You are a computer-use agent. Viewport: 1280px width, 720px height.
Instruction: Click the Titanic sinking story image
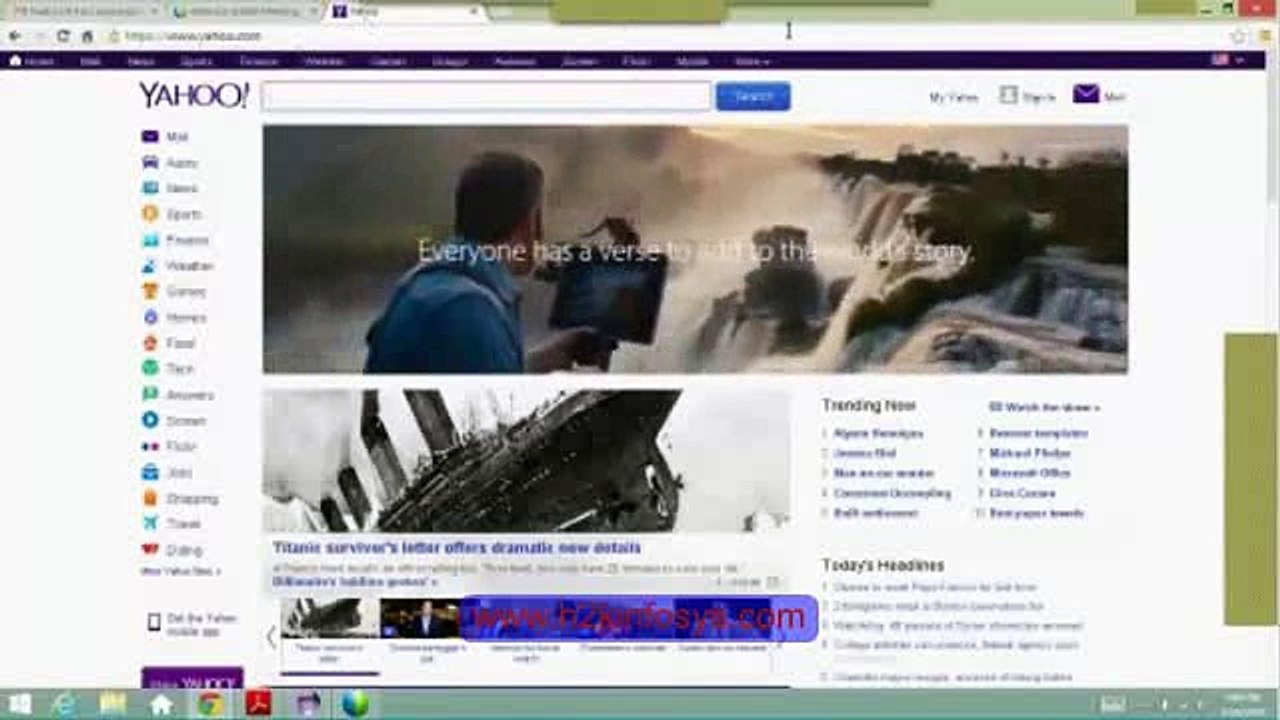pos(526,461)
